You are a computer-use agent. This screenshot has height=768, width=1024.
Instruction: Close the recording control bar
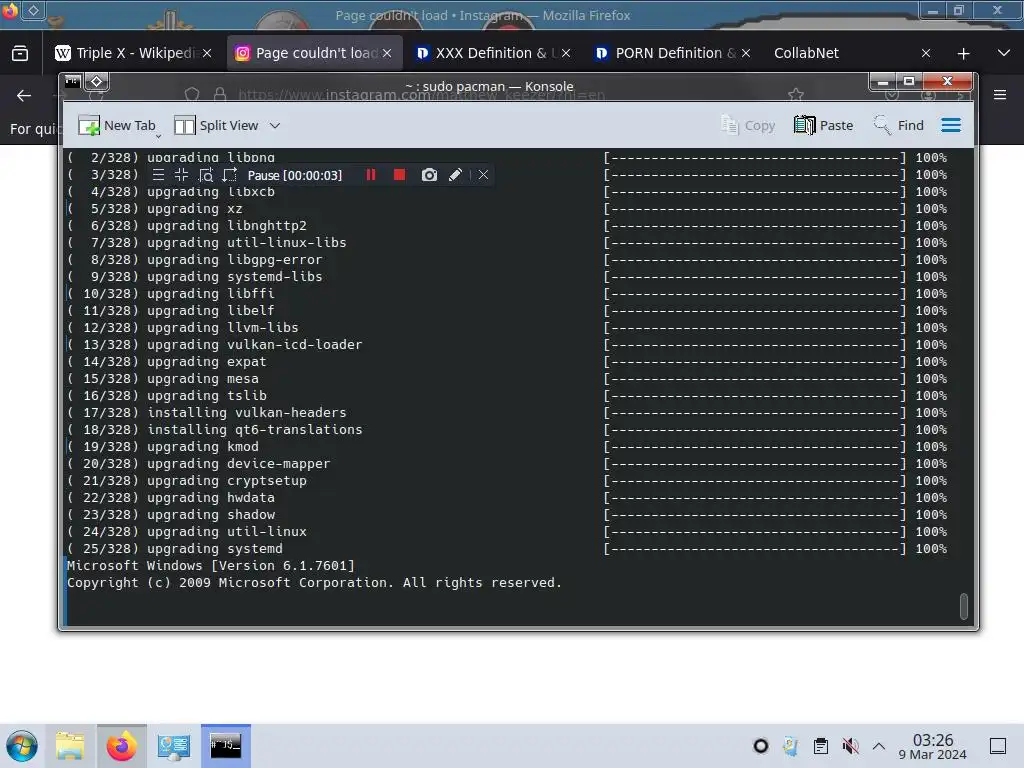coord(483,175)
